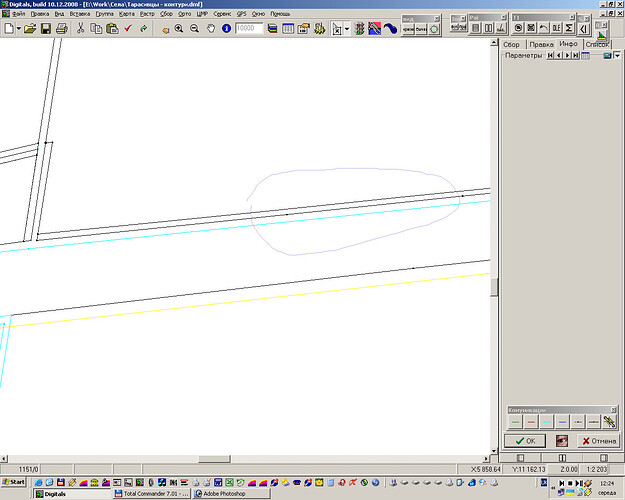Save the map with the floppy disk icon
This screenshot has width=625, height=500.
(x=46, y=29)
